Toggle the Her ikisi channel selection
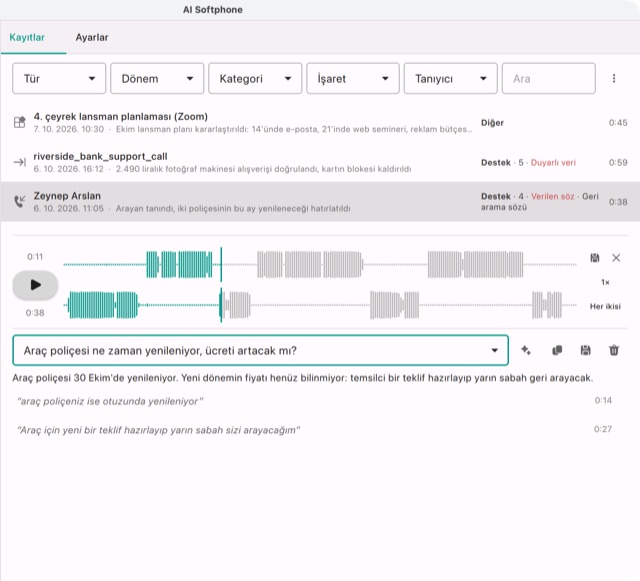The image size is (640, 581). [x=605, y=306]
